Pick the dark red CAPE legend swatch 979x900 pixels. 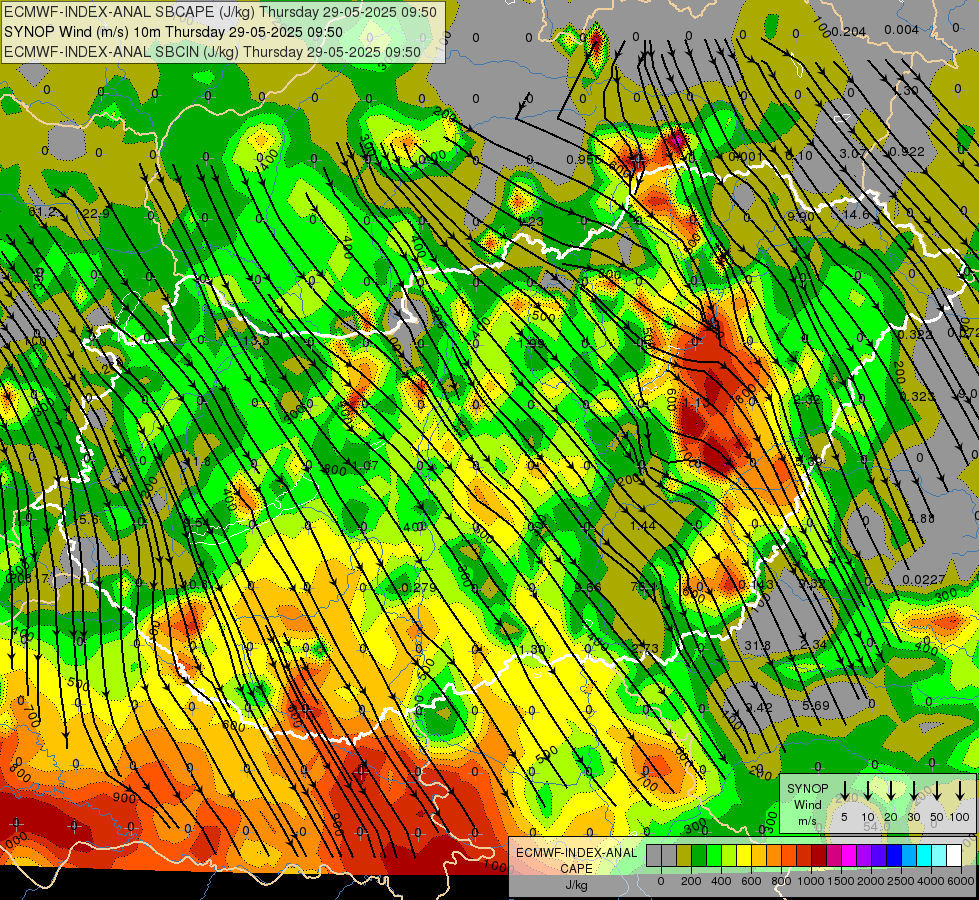pyautogui.click(x=819, y=855)
